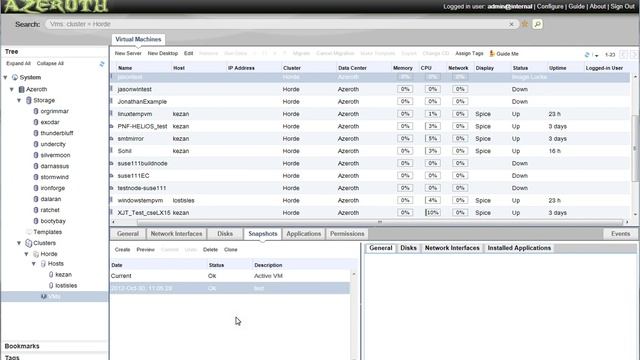Click New Desktop
Screen dimensions: 640x360
(x=163, y=53)
